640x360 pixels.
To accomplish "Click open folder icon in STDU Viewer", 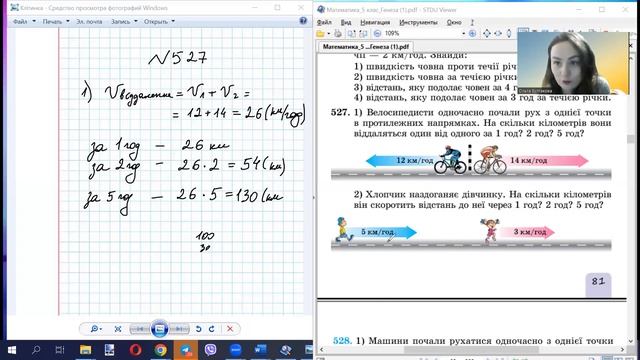I will click(x=321, y=33).
